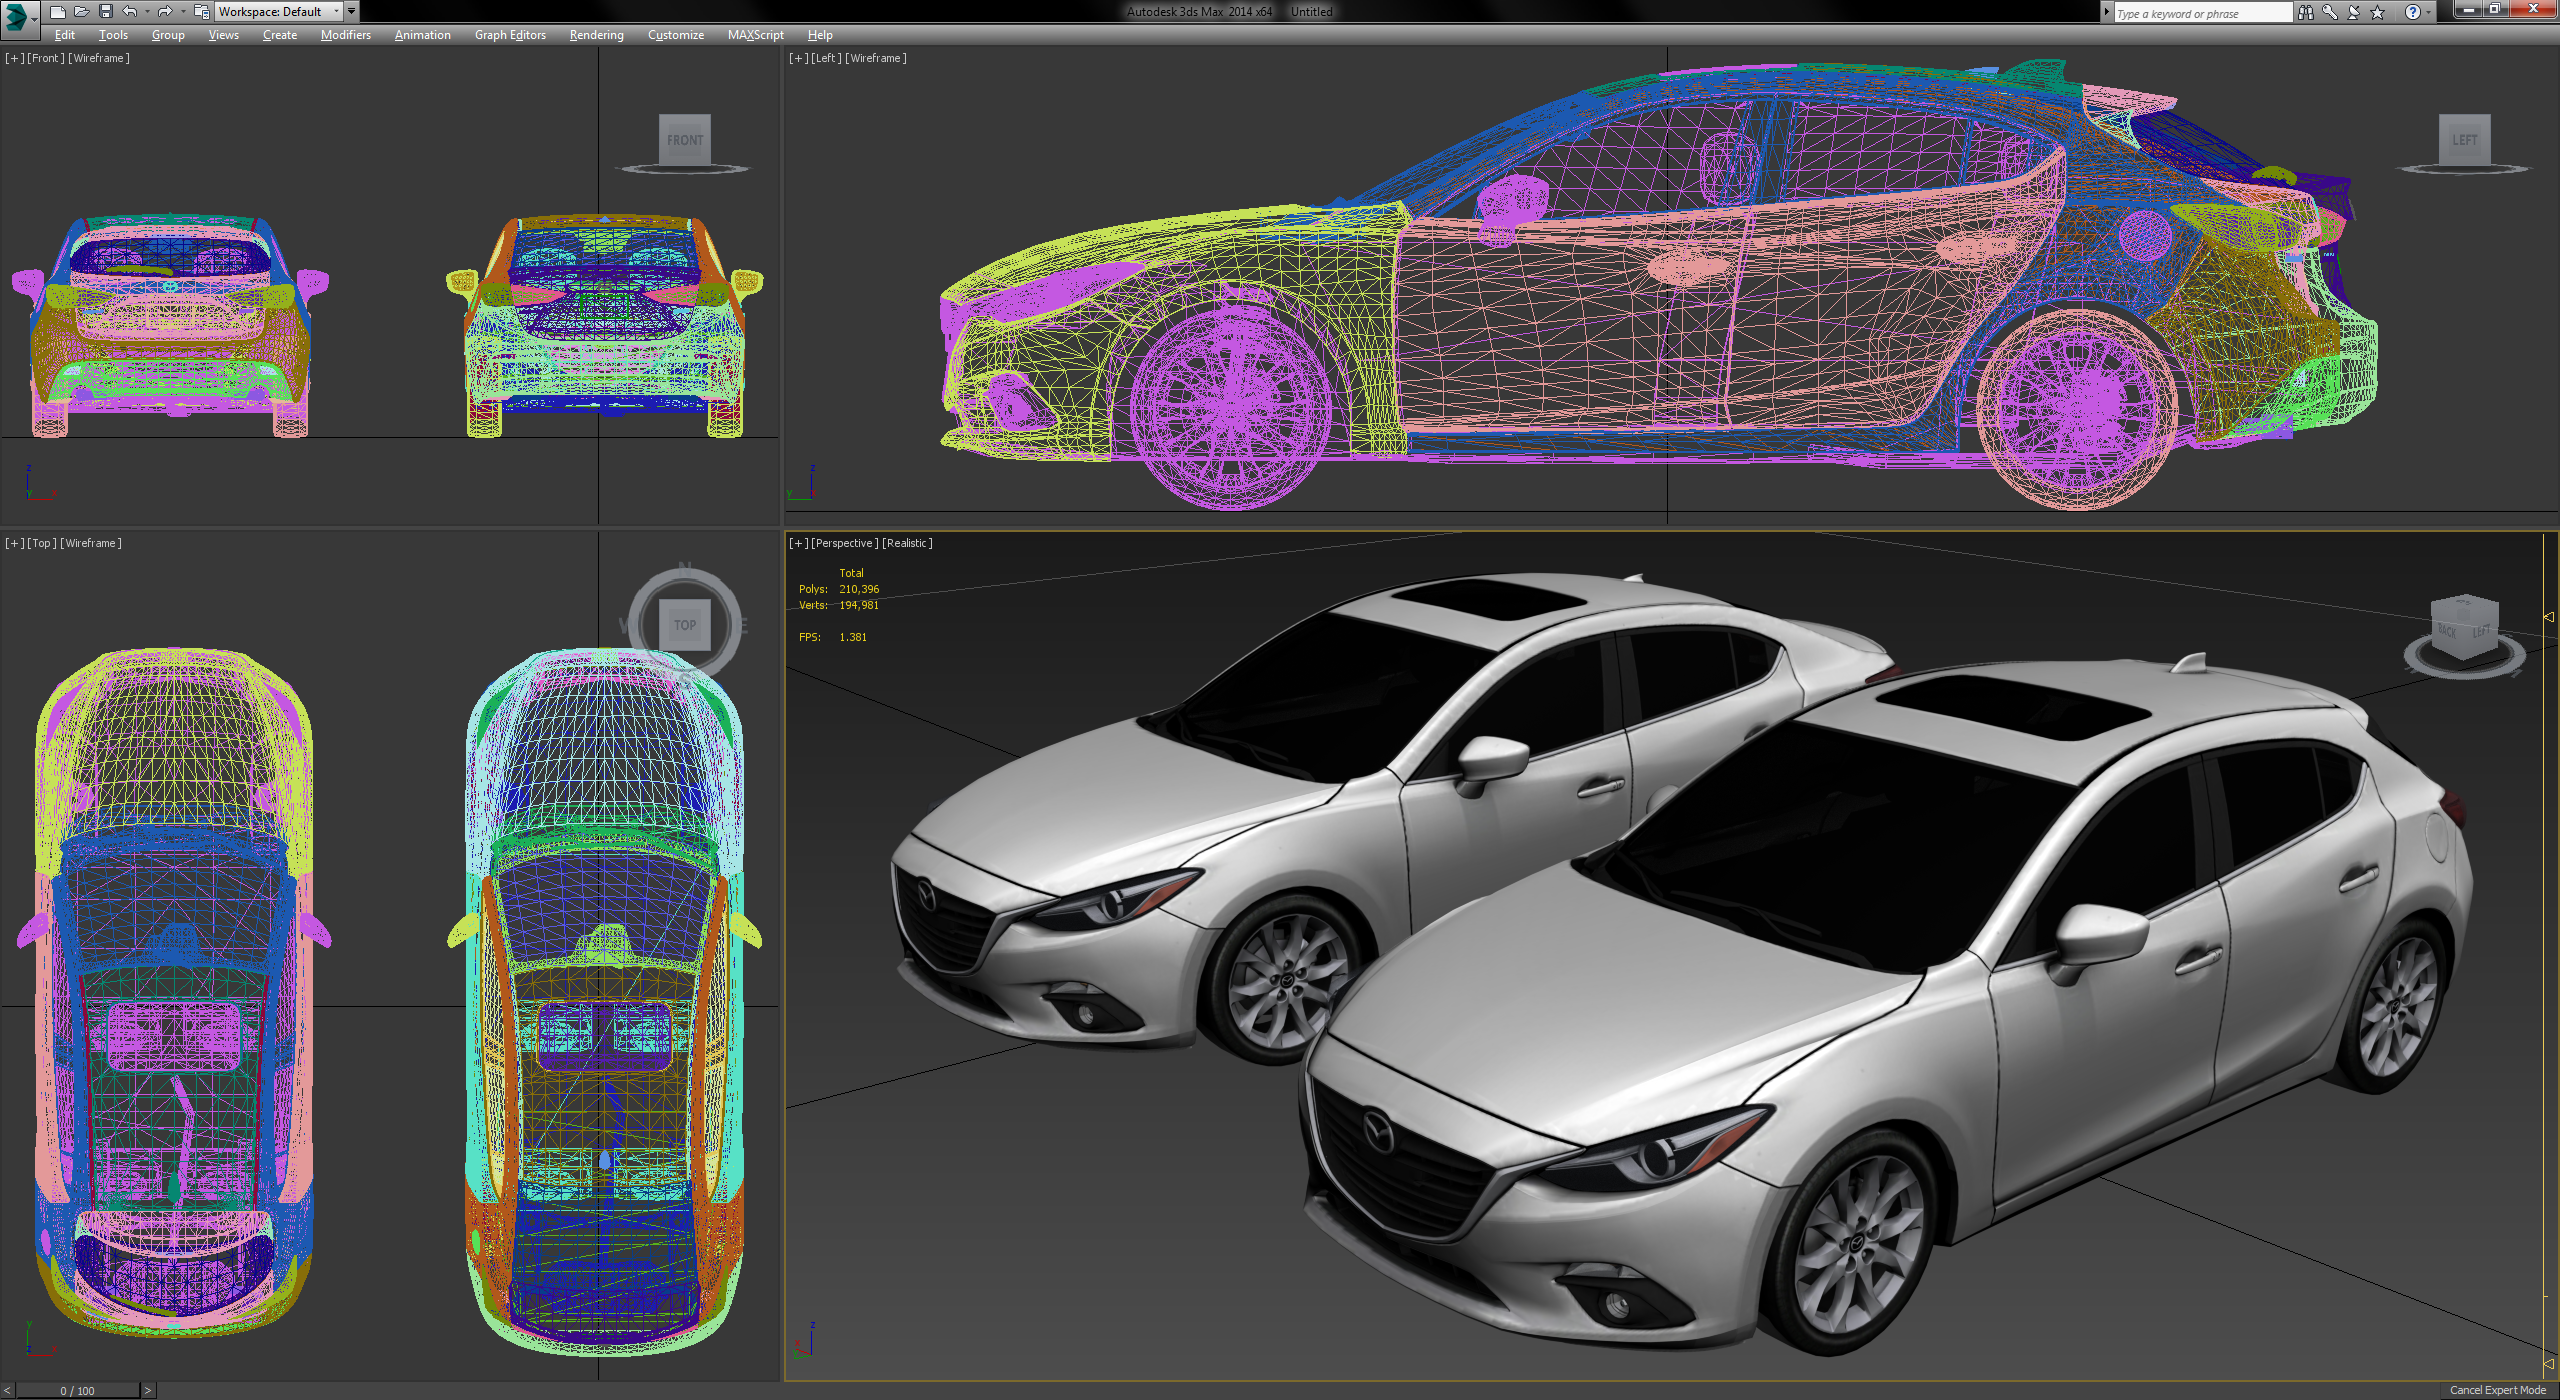Open the Undo history dropdown arrow
2560x1400 pixels.
(x=146, y=12)
